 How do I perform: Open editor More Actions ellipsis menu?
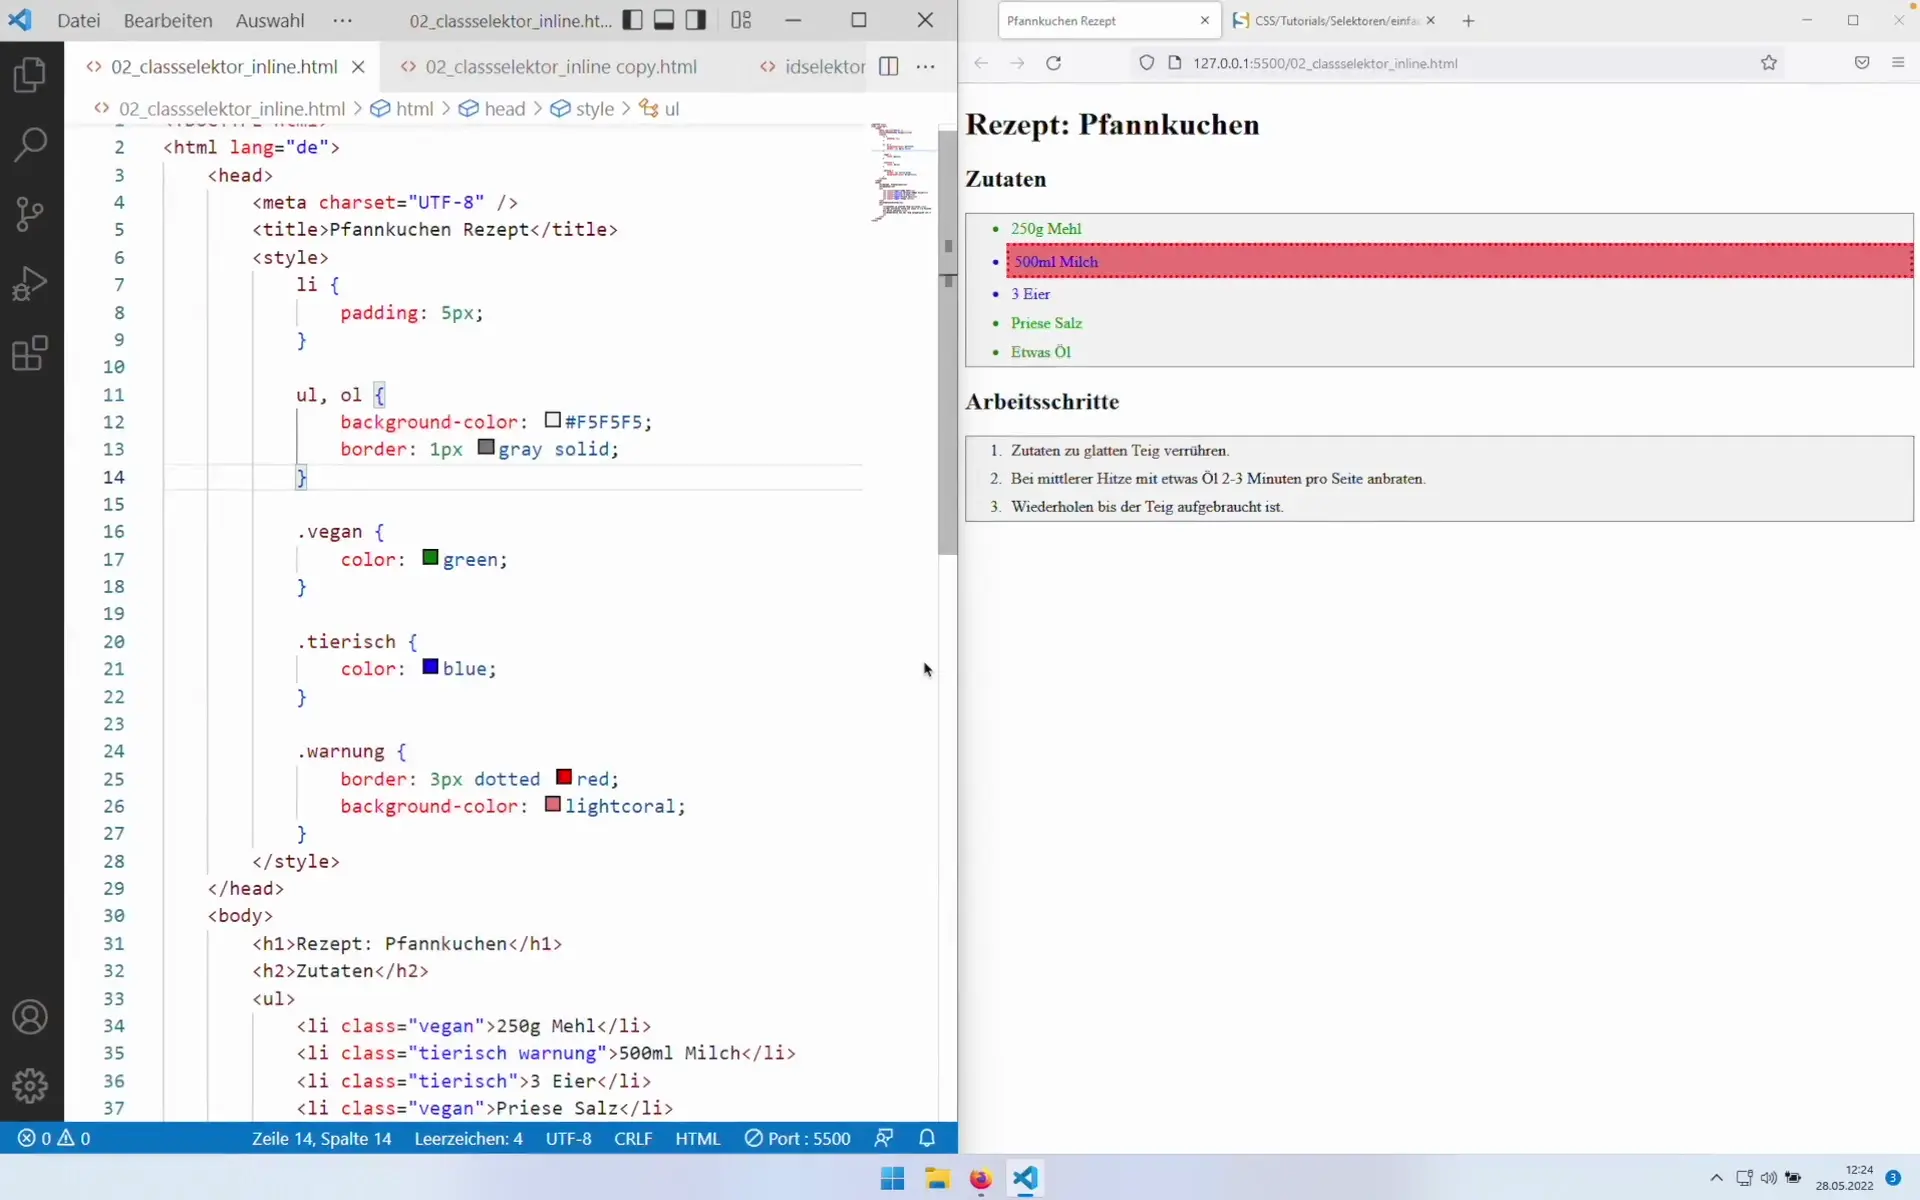pos(926,66)
